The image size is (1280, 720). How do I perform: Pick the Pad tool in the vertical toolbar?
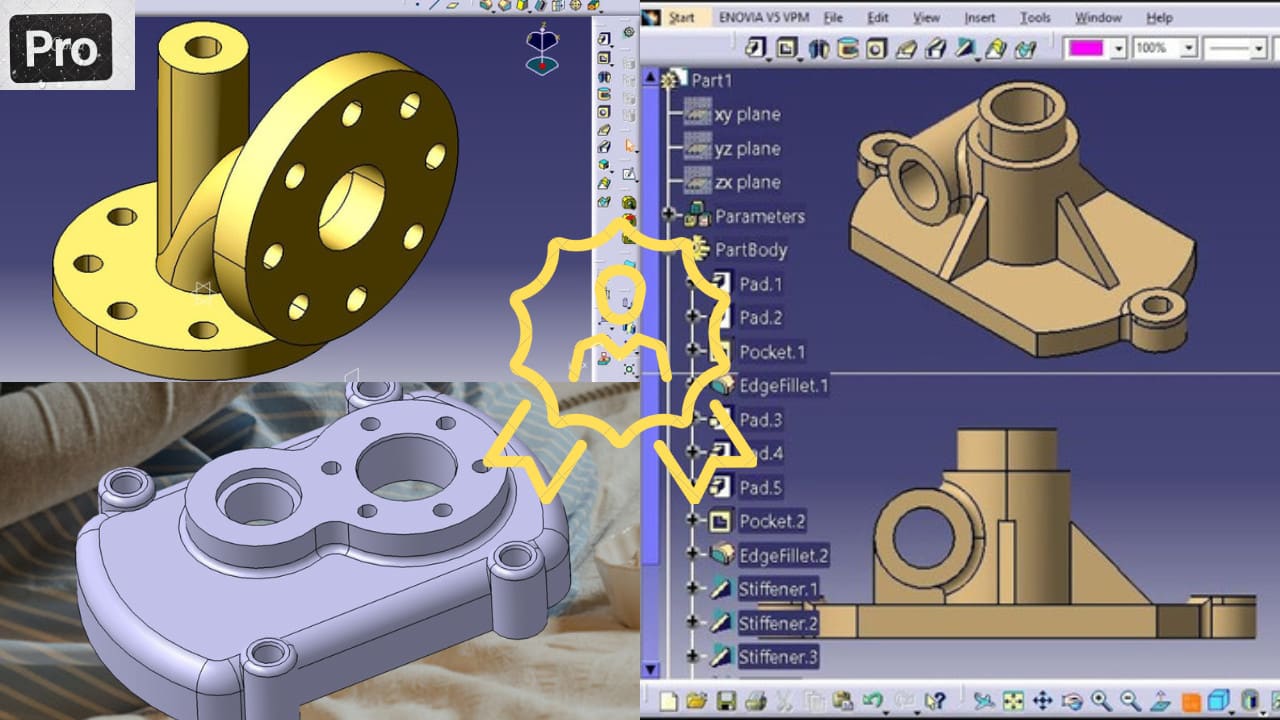604,40
